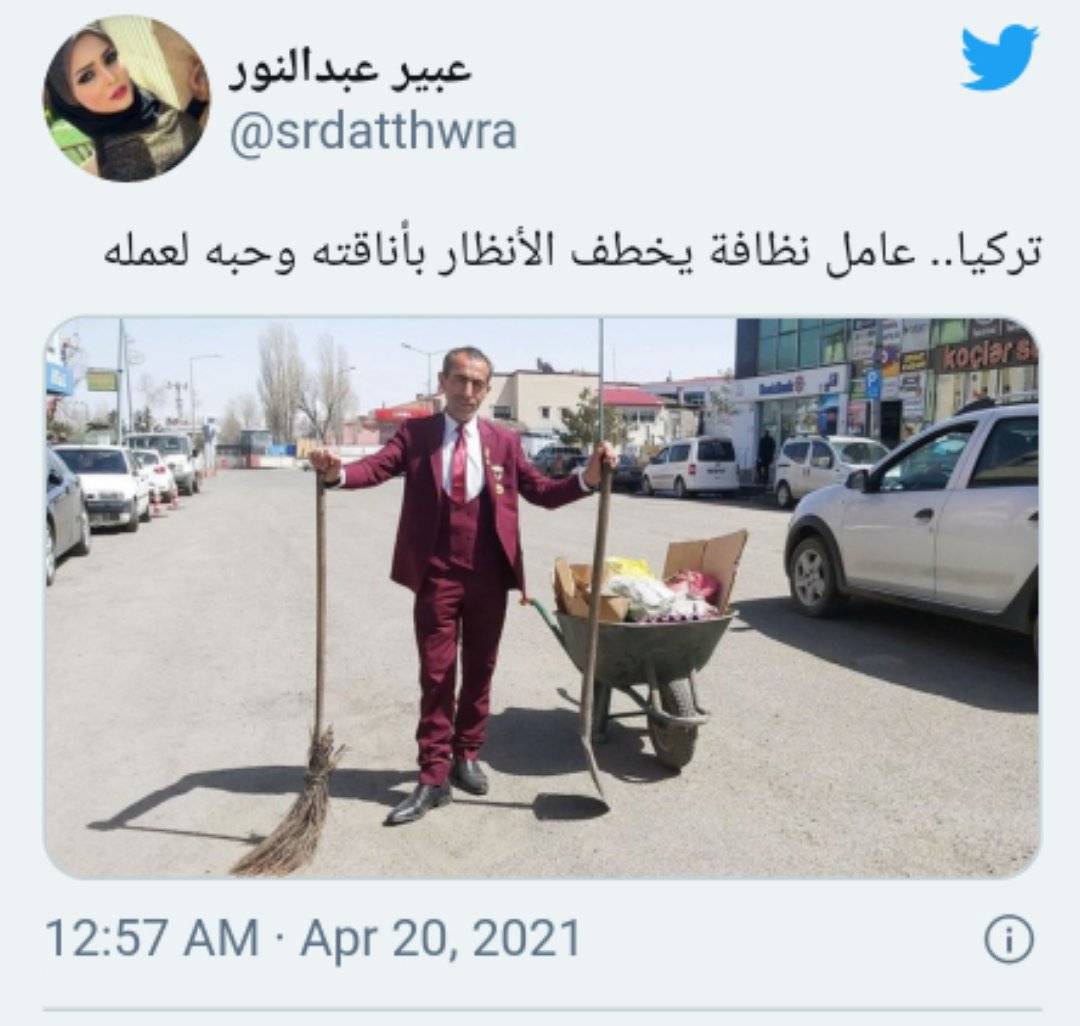Open the author's round profile picture

[127, 98]
